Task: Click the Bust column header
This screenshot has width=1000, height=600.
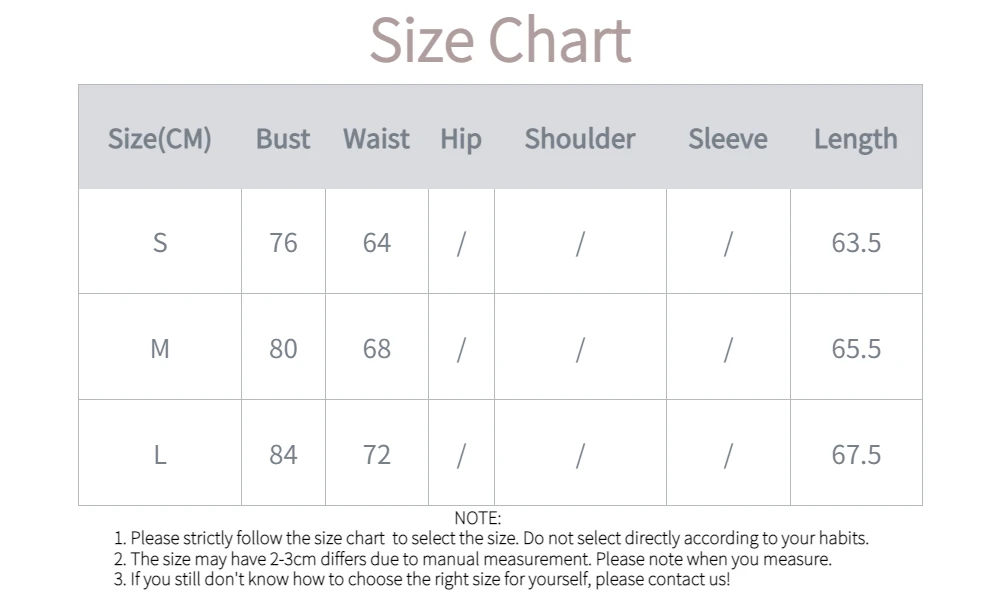Action: 283,138
